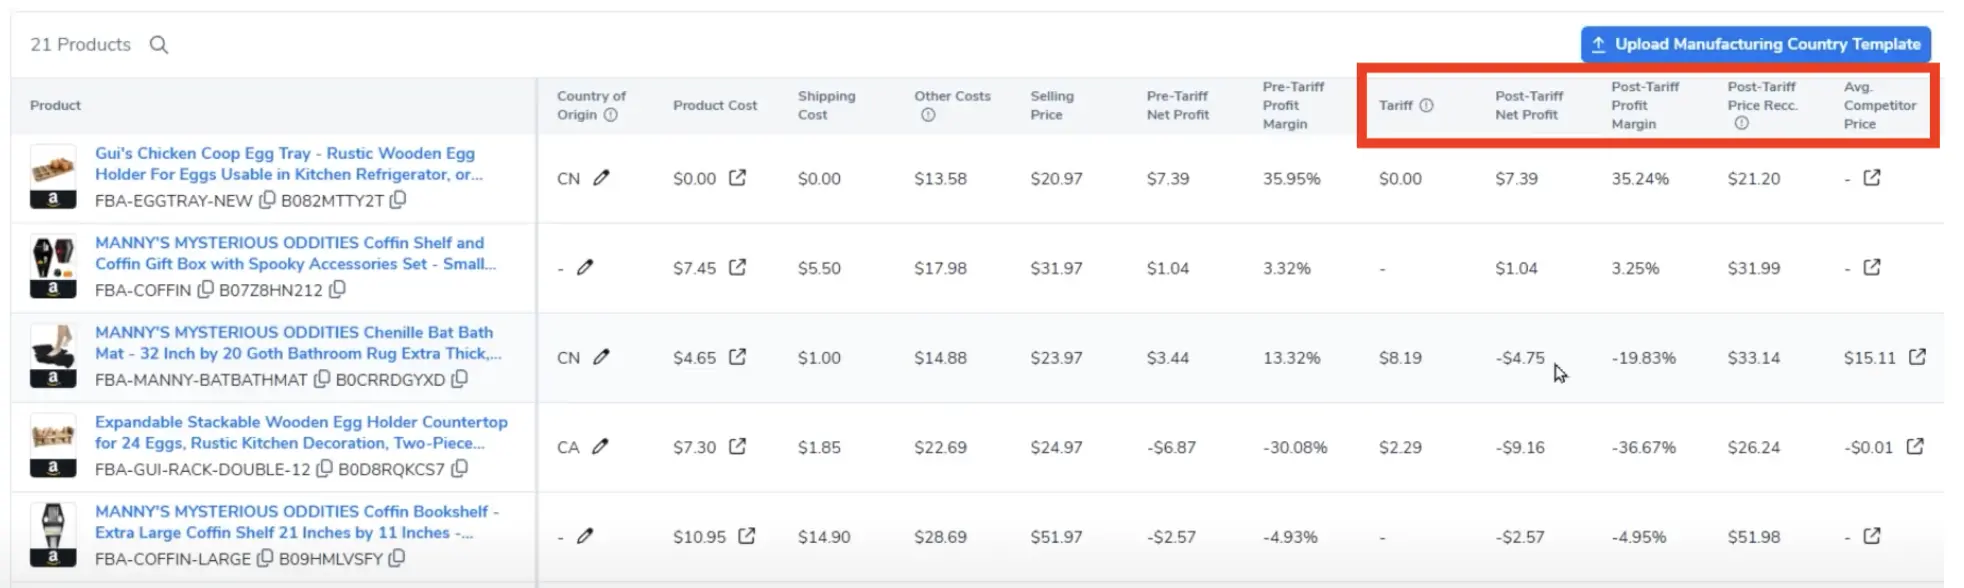Click the Avg. Competitor Price column header

pos(1880,105)
